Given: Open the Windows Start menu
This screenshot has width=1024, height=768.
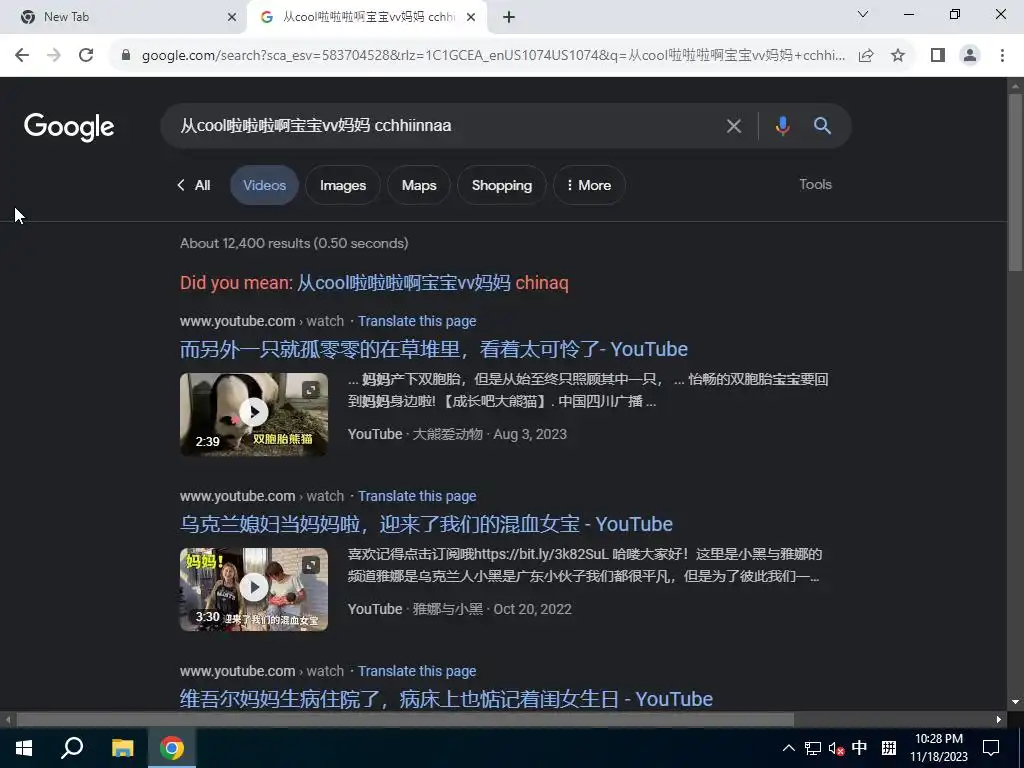Looking at the screenshot, I should (x=24, y=748).
